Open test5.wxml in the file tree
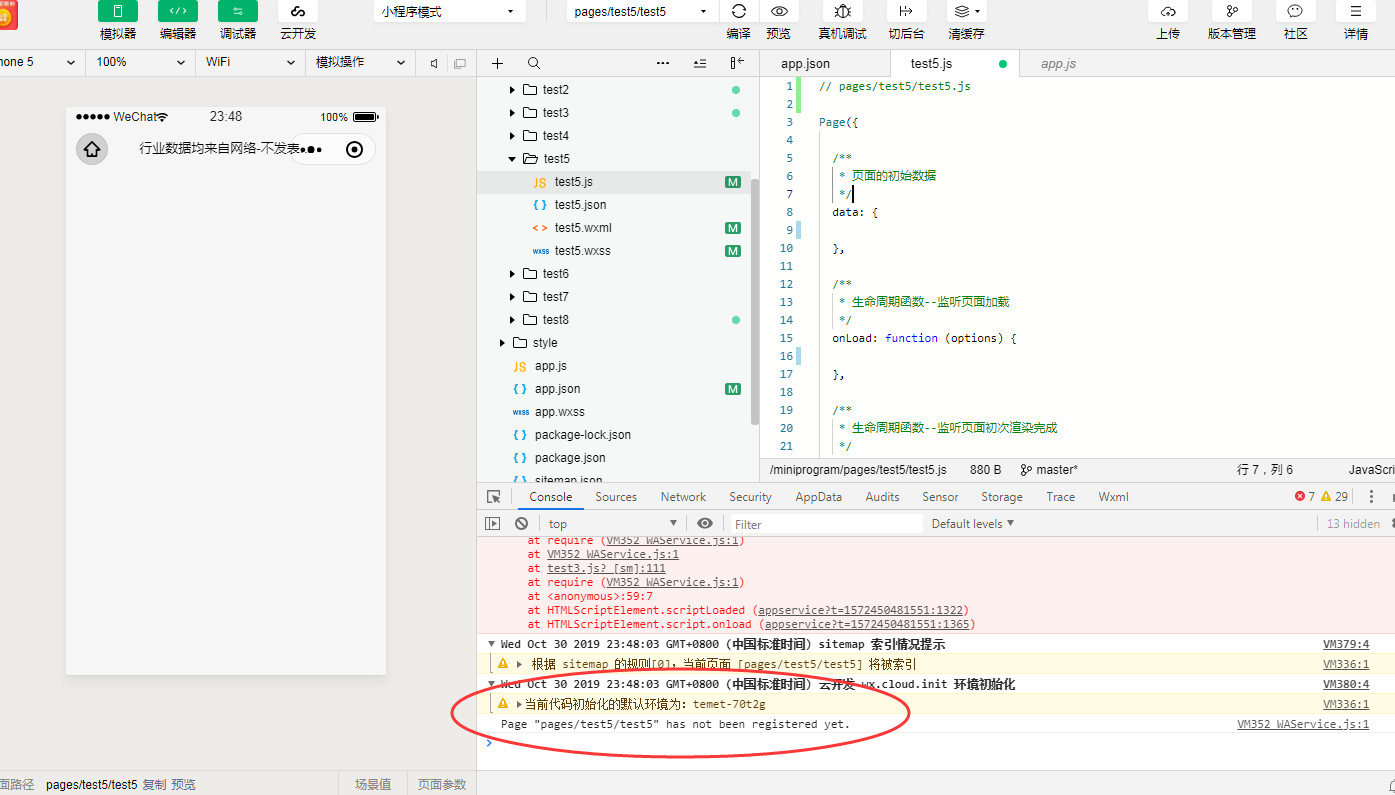 coord(582,228)
